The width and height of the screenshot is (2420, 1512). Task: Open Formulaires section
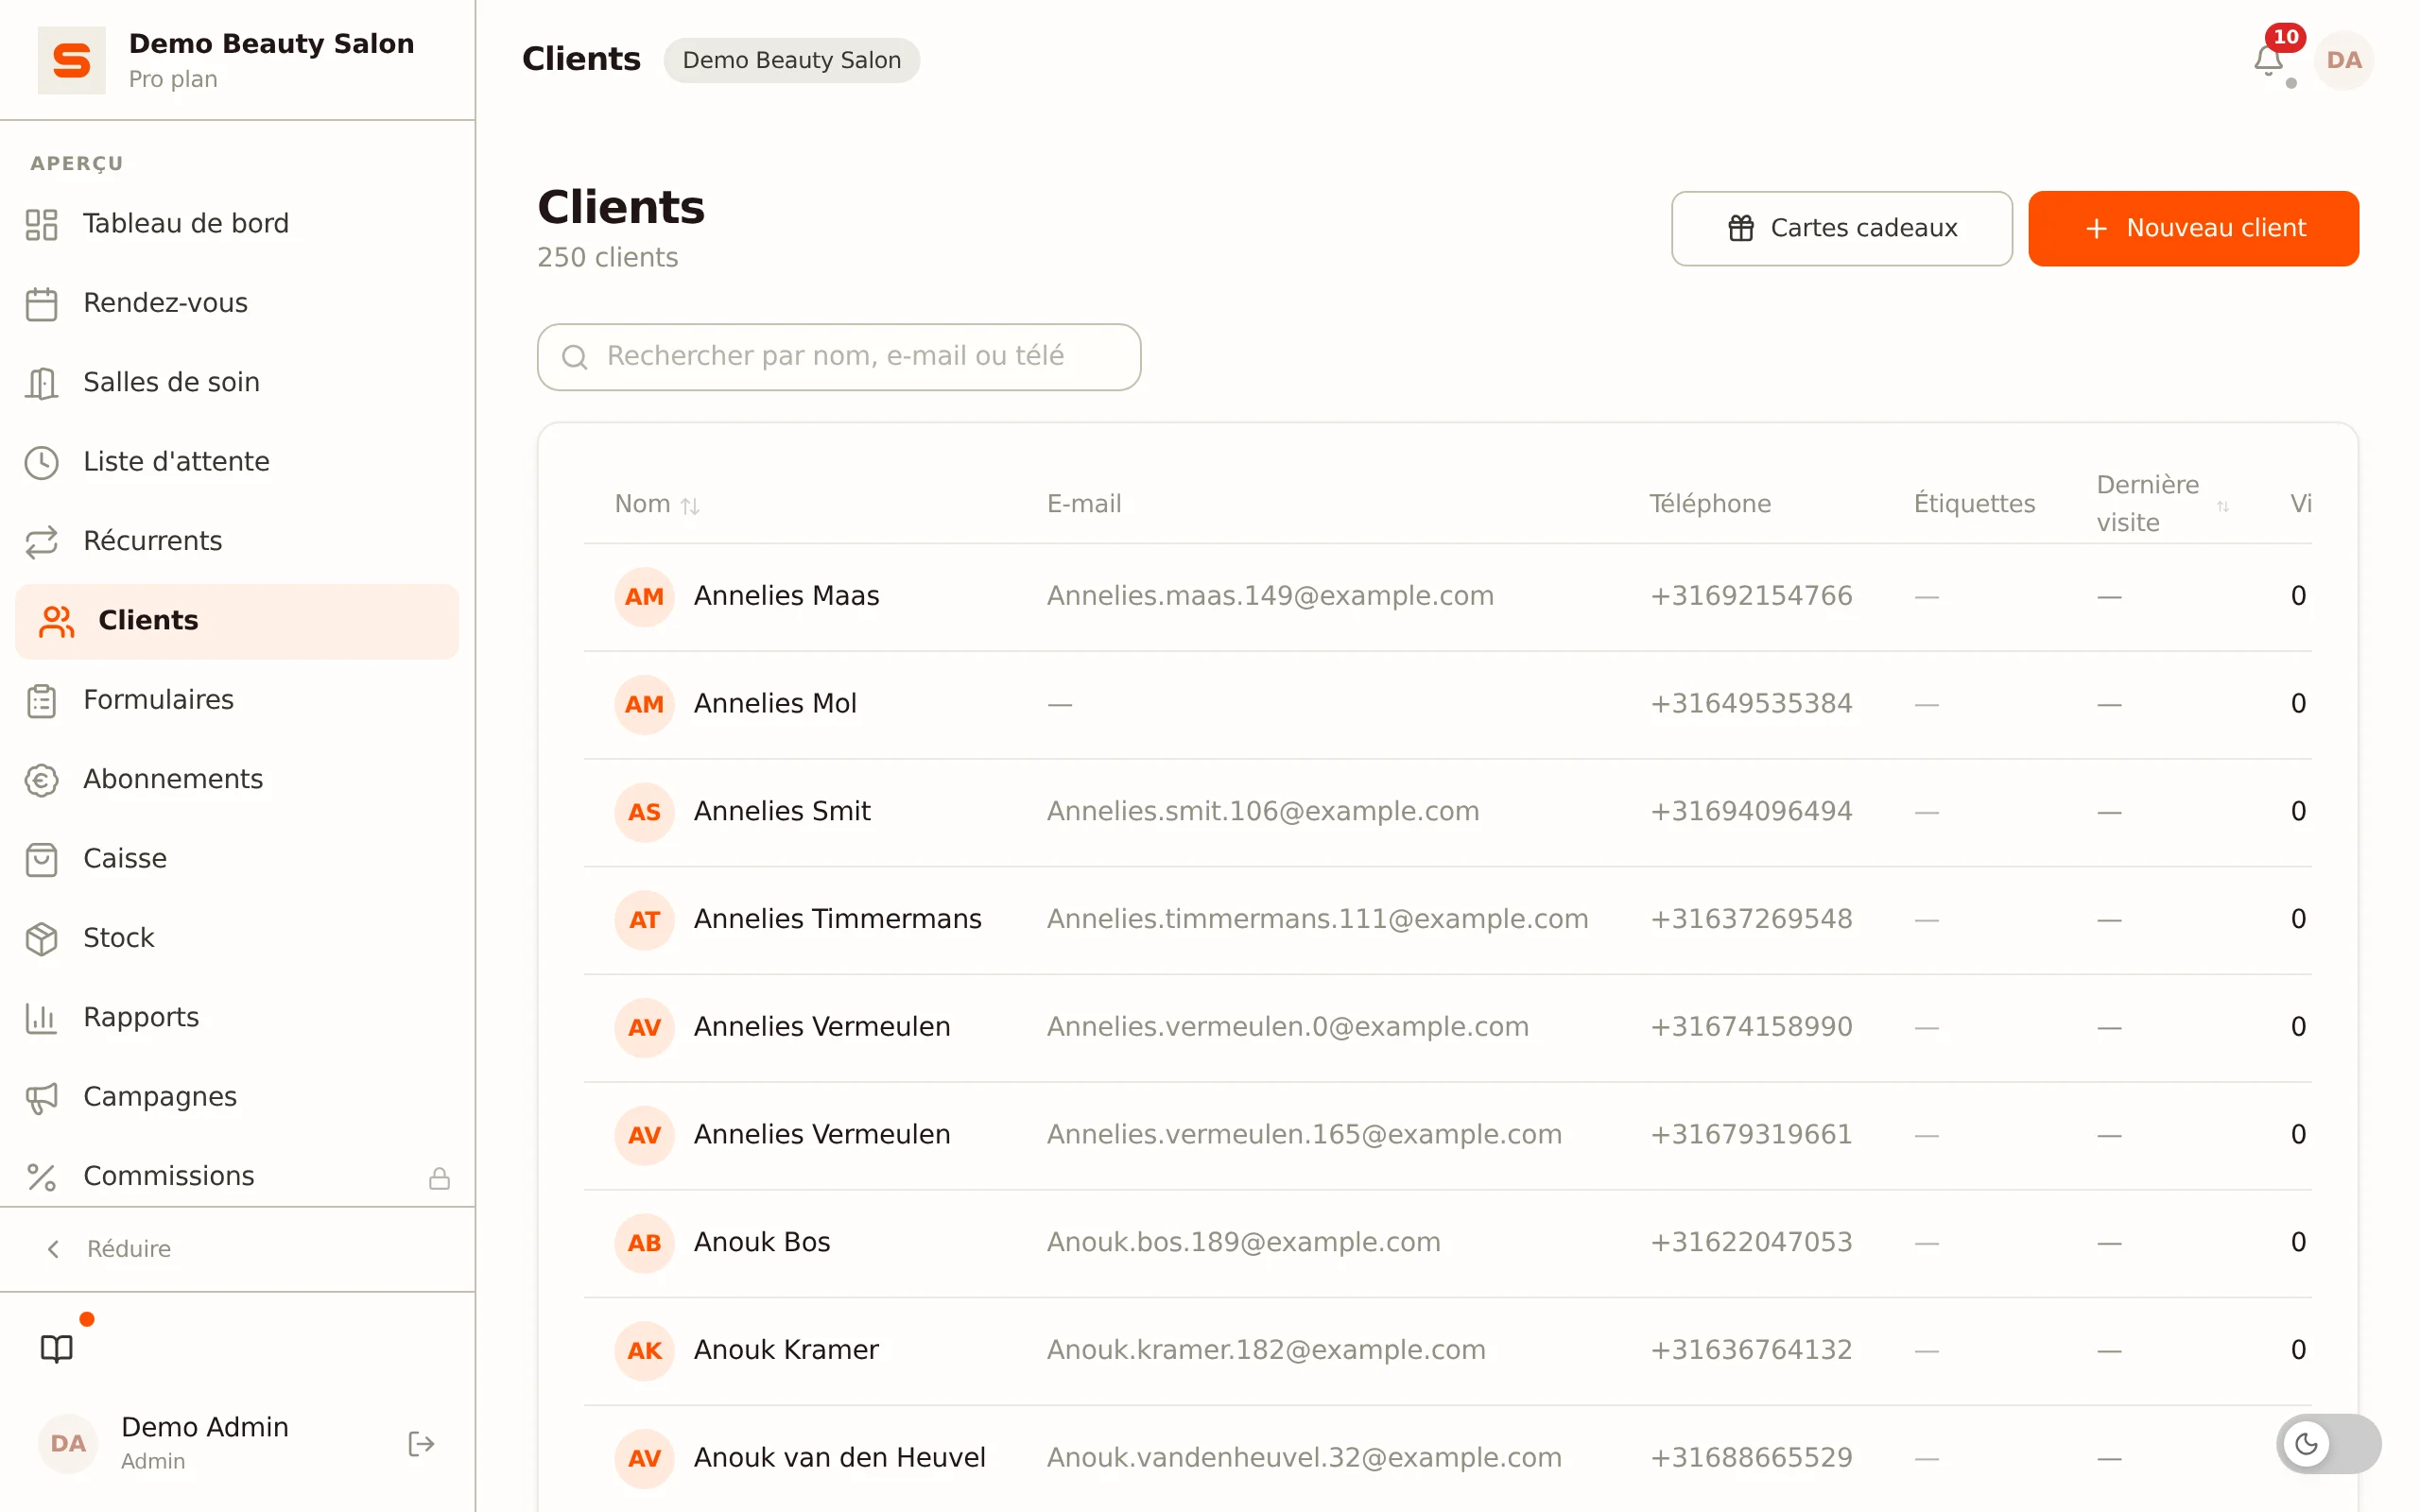pos(237,700)
